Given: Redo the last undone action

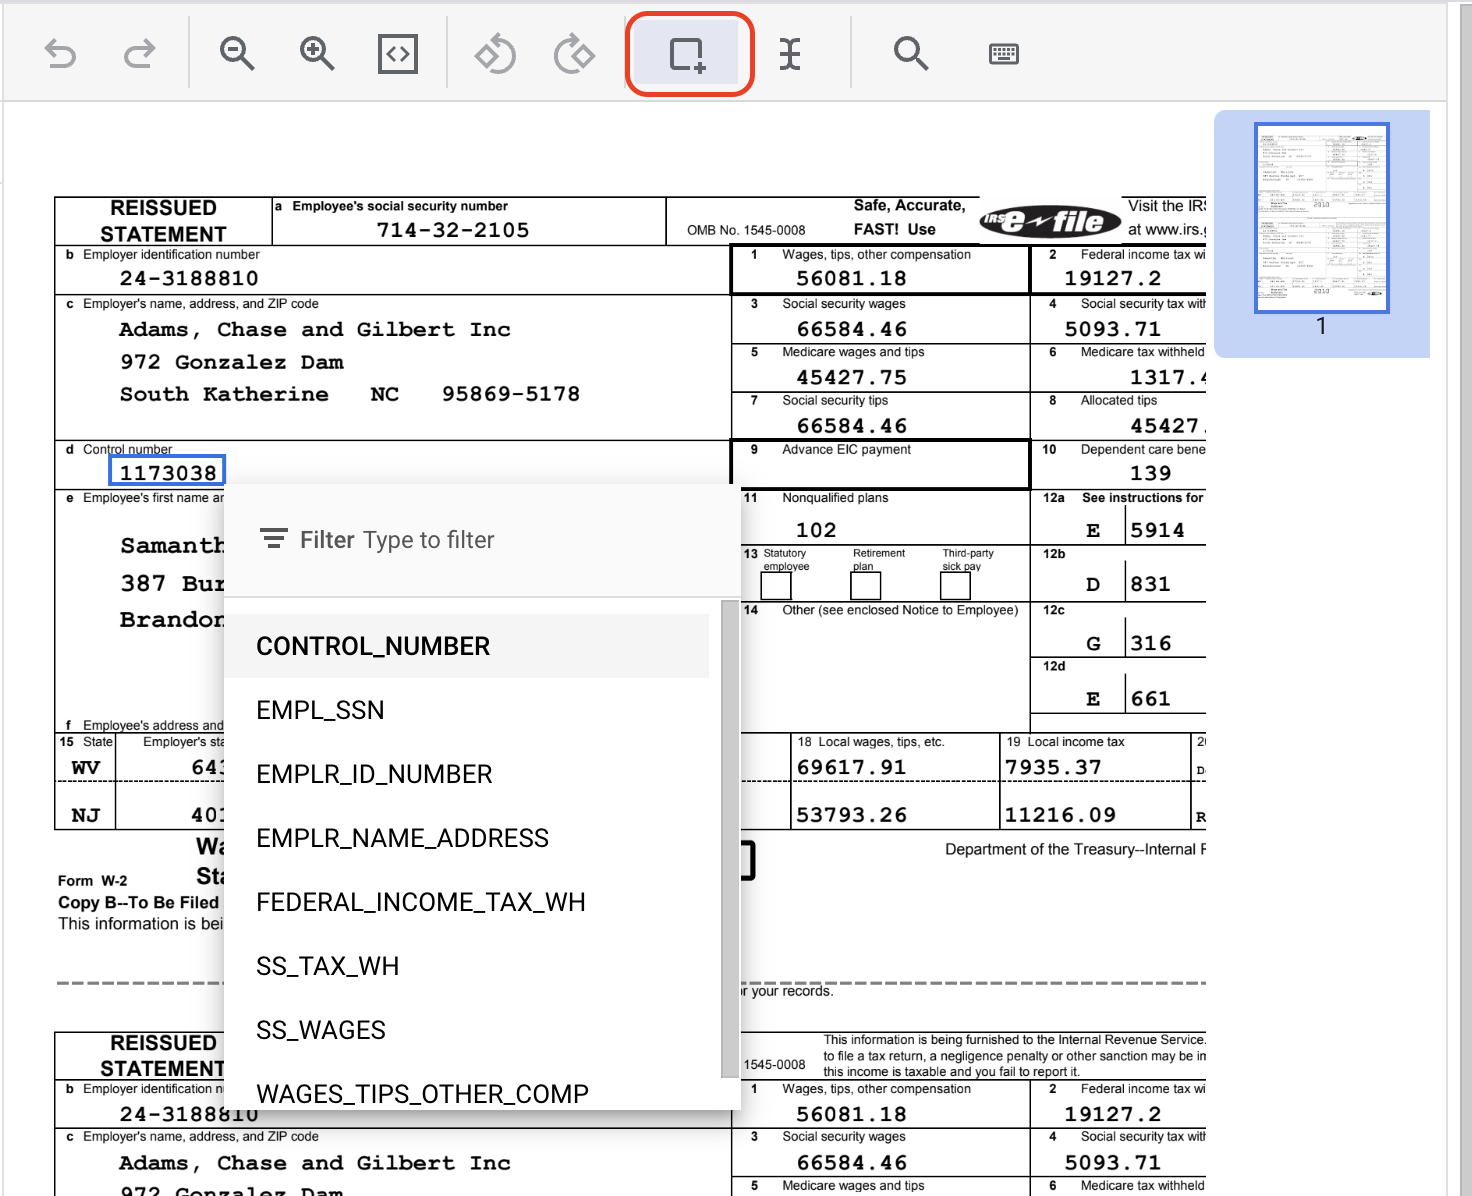Looking at the screenshot, I should [x=139, y=53].
